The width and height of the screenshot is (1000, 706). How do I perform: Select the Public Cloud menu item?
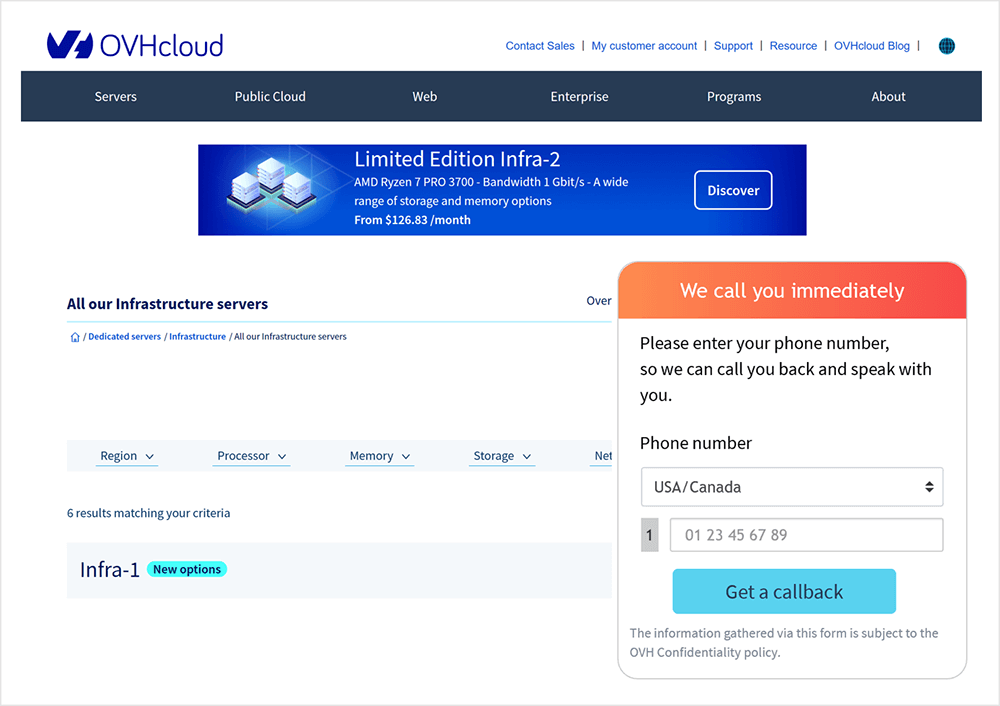tap(270, 96)
